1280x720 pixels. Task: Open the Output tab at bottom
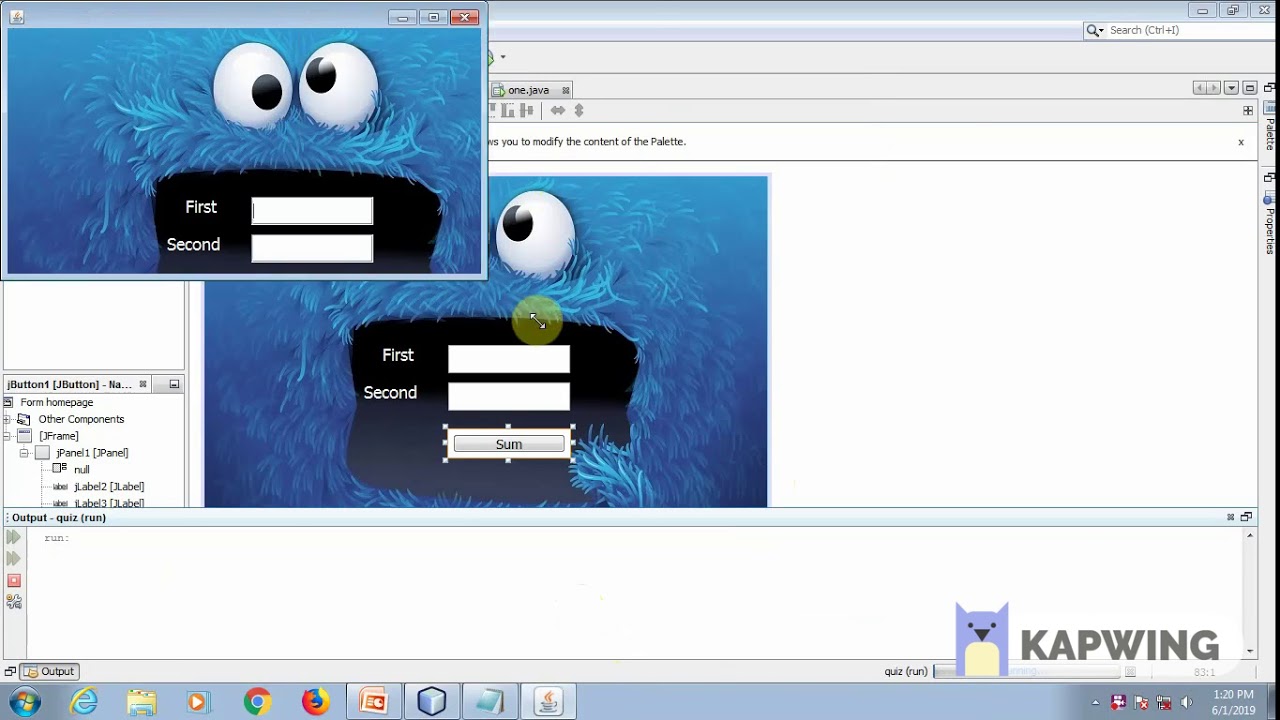click(x=49, y=671)
